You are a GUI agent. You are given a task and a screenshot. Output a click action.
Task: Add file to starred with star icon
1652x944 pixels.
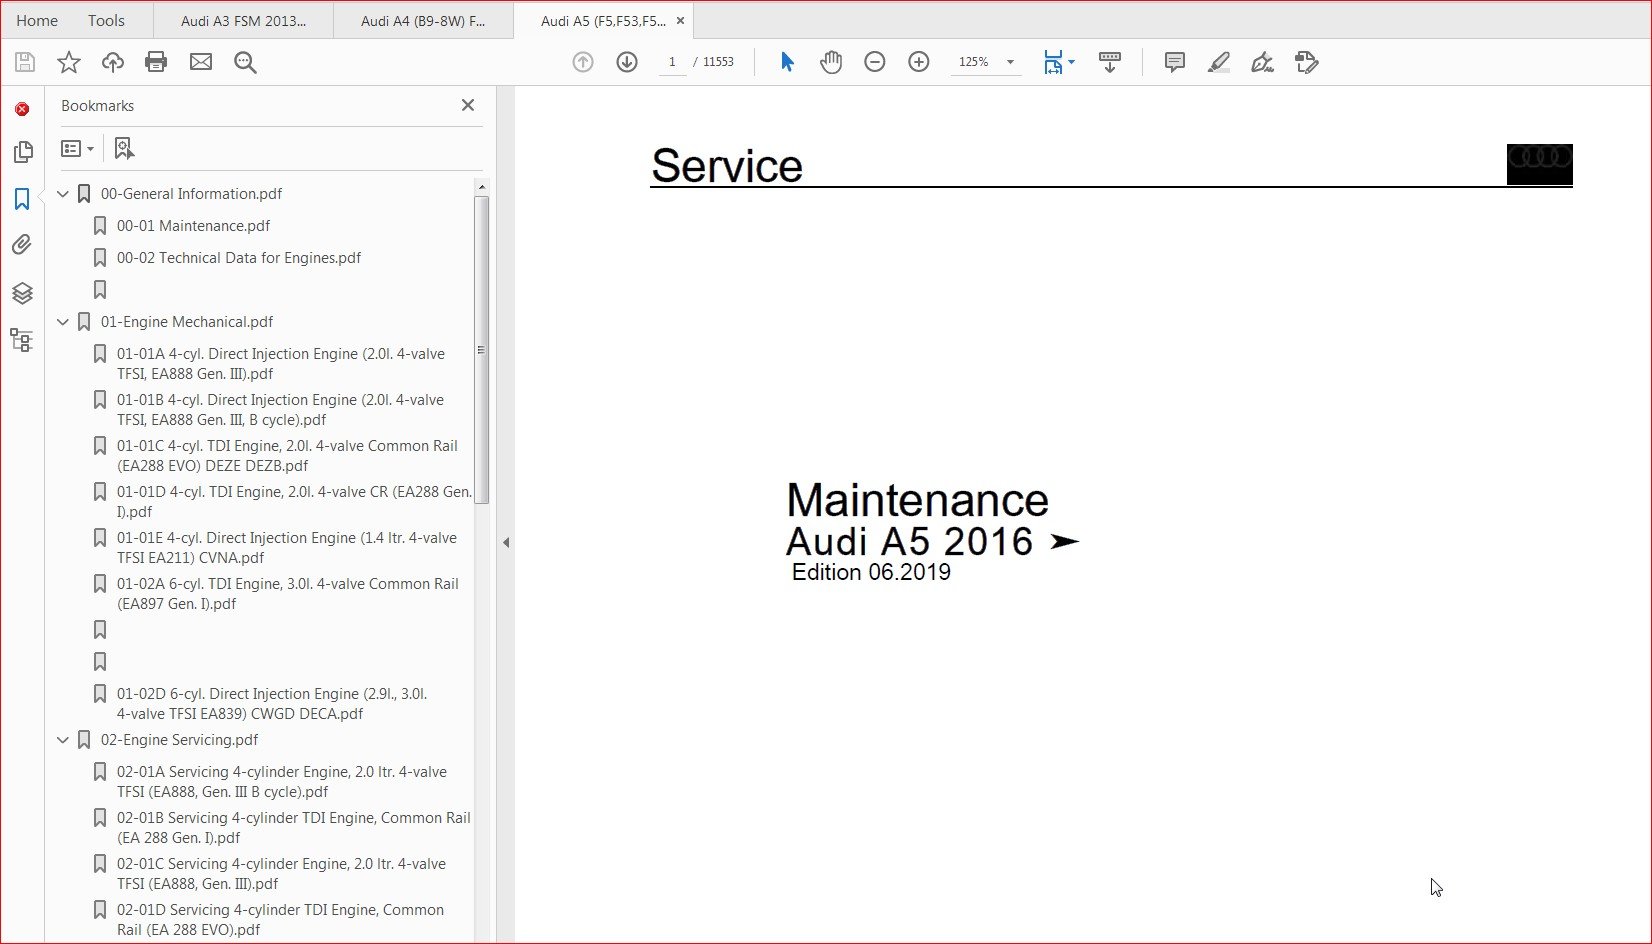69,62
